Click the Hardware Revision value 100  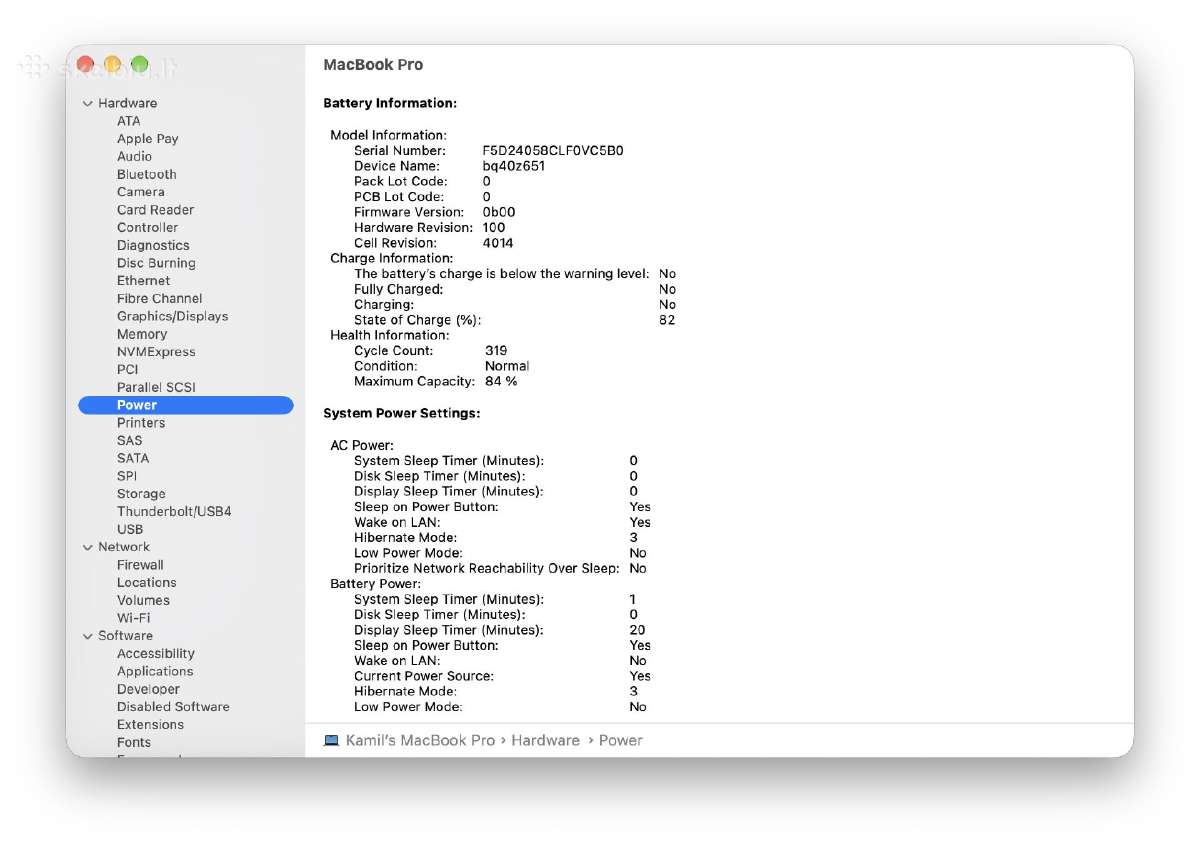pyautogui.click(x=494, y=227)
